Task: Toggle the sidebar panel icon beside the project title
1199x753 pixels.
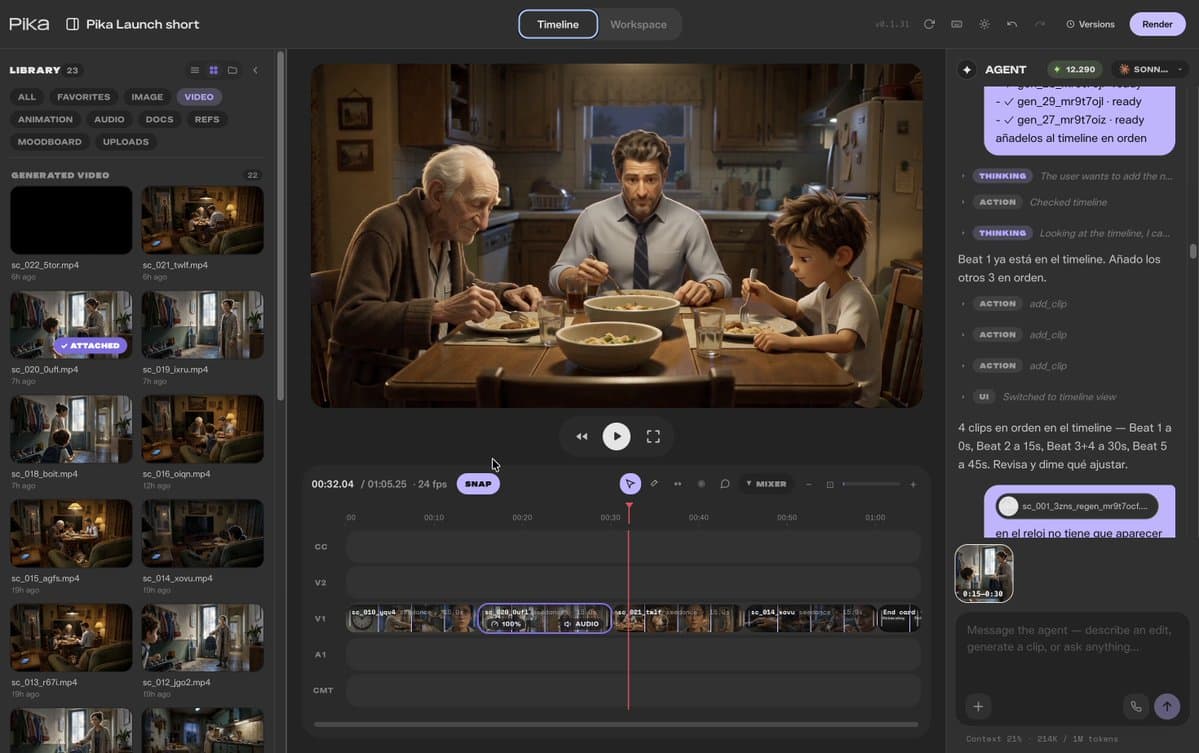Action: (73, 24)
